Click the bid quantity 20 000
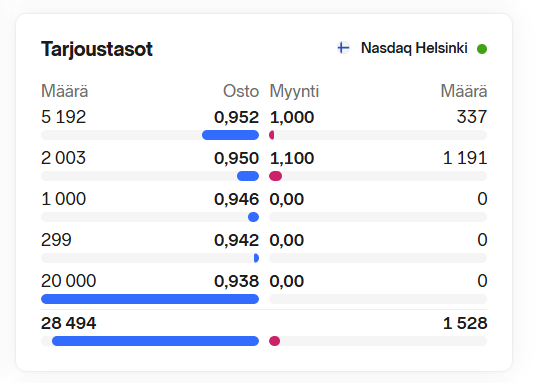 coord(68,281)
